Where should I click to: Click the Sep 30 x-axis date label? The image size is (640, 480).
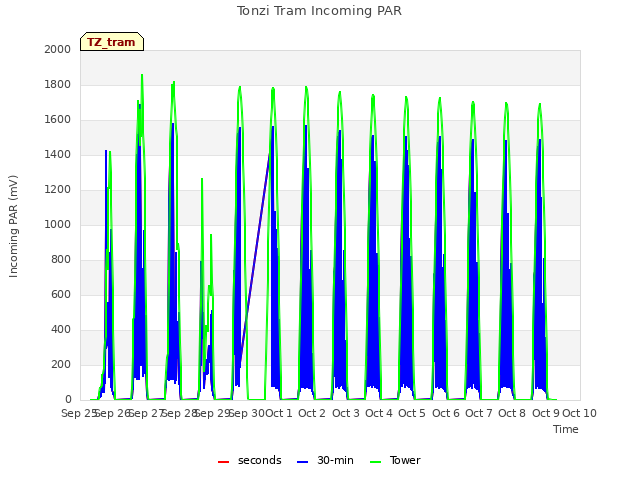coord(247,413)
